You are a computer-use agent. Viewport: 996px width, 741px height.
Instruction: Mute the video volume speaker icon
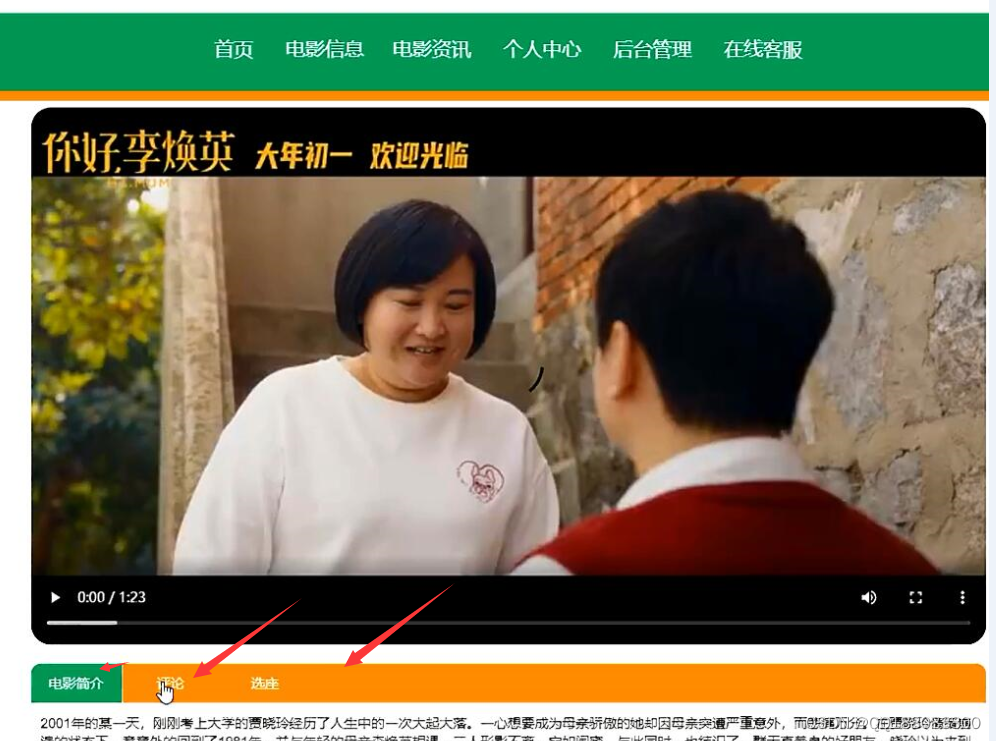coord(868,597)
